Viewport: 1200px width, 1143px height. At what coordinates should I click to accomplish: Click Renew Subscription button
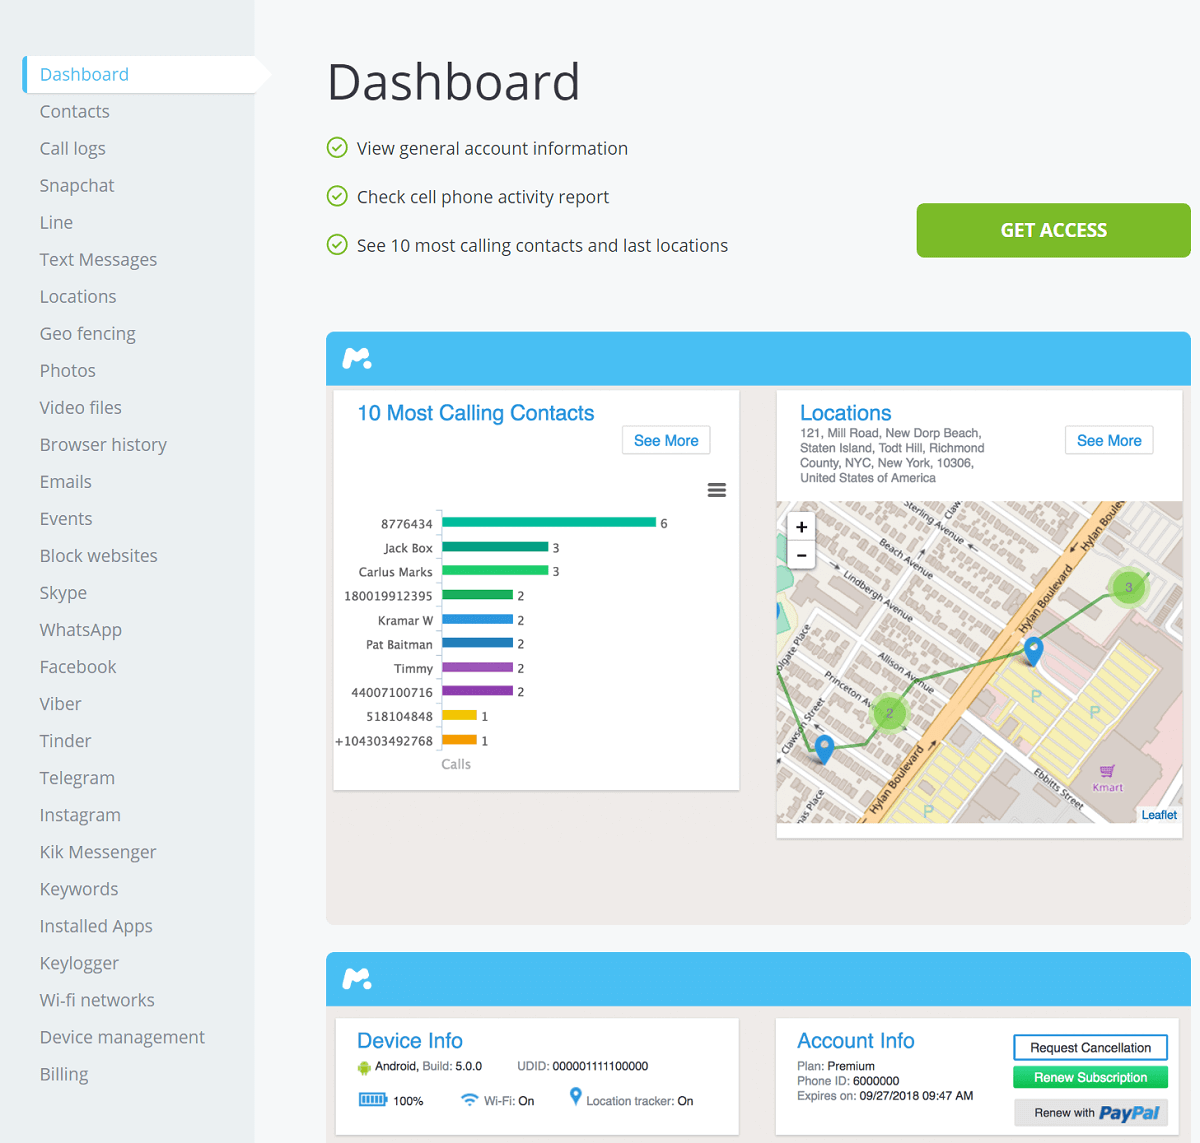(x=1090, y=1077)
